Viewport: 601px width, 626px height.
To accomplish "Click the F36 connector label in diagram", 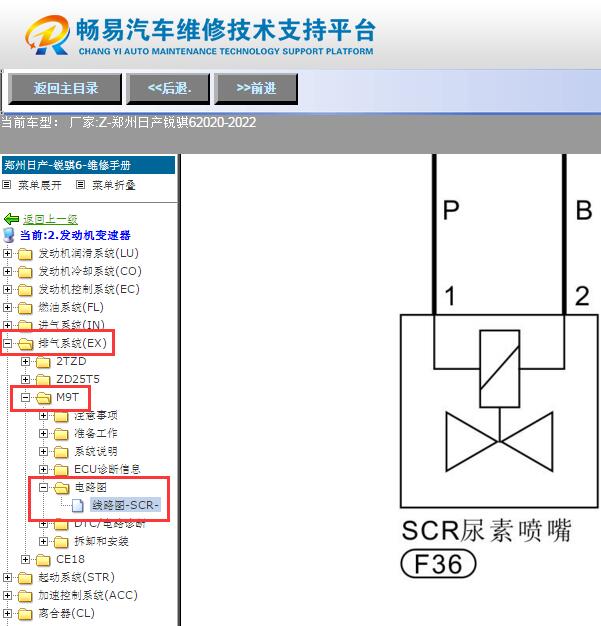I will (x=438, y=564).
